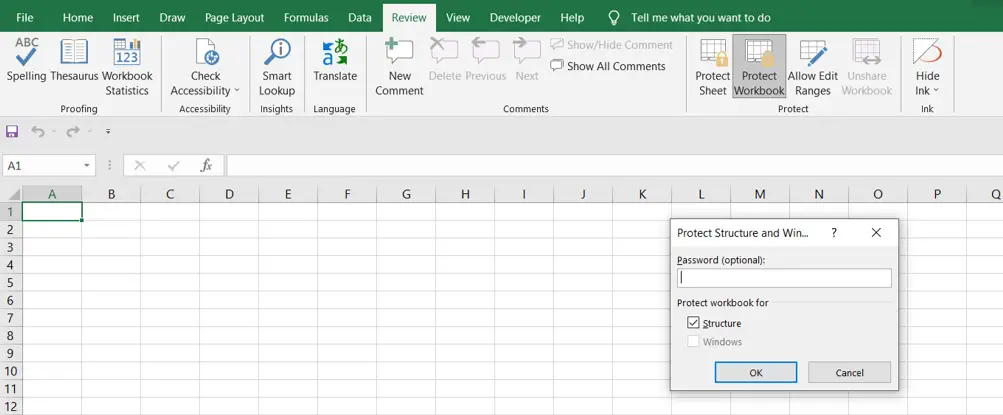Select column B header
The width and height of the screenshot is (1003, 415).
(111, 194)
